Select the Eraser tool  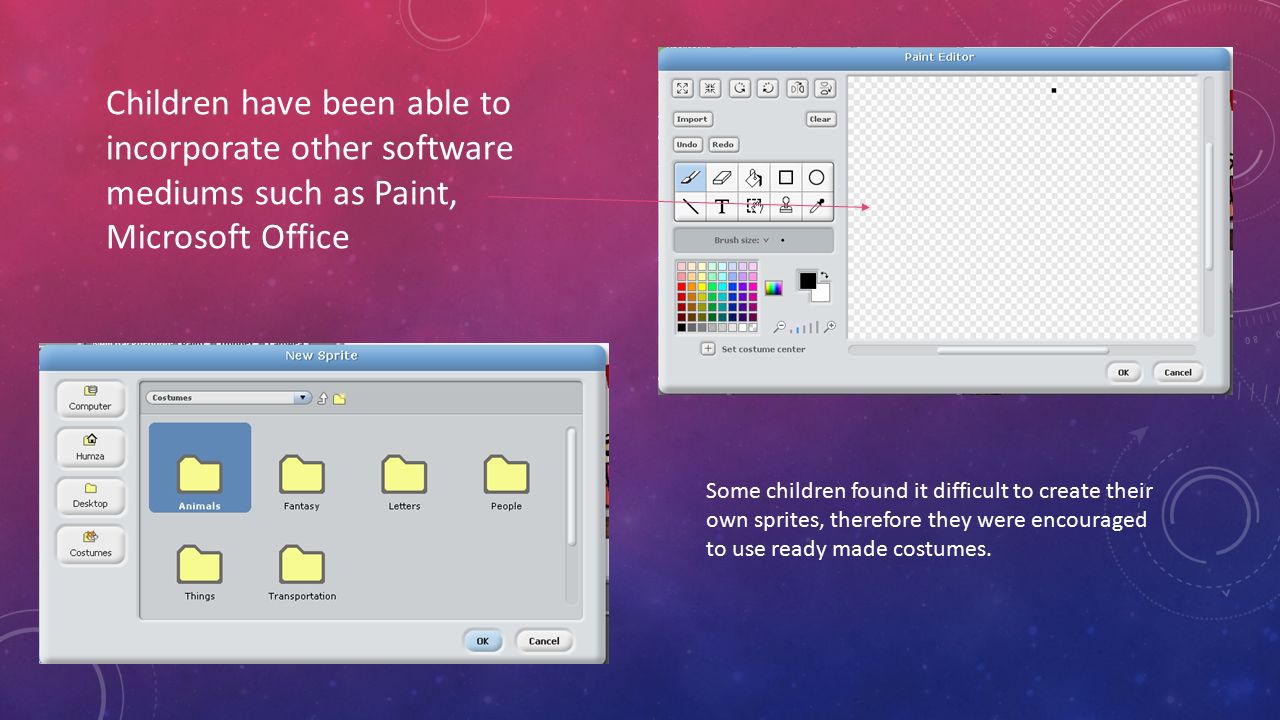pos(722,178)
